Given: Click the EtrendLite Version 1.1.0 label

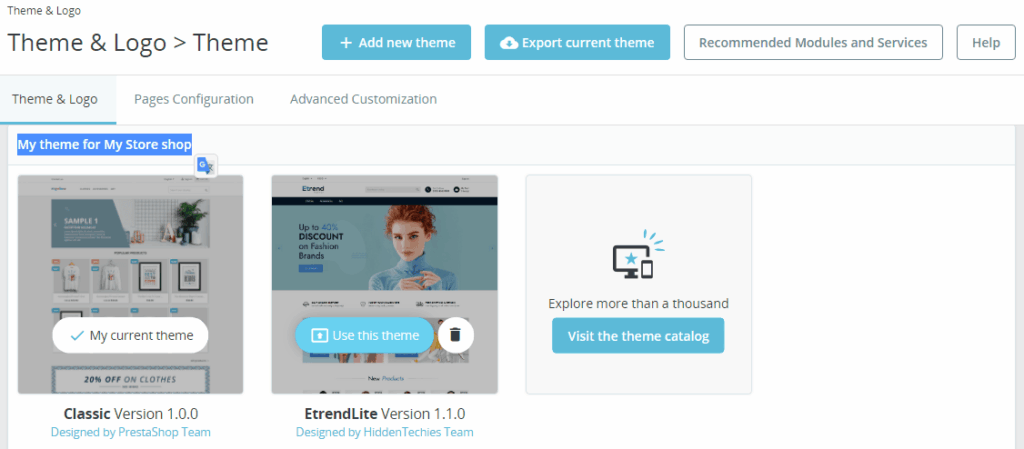Looking at the screenshot, I should click(384, 413).
